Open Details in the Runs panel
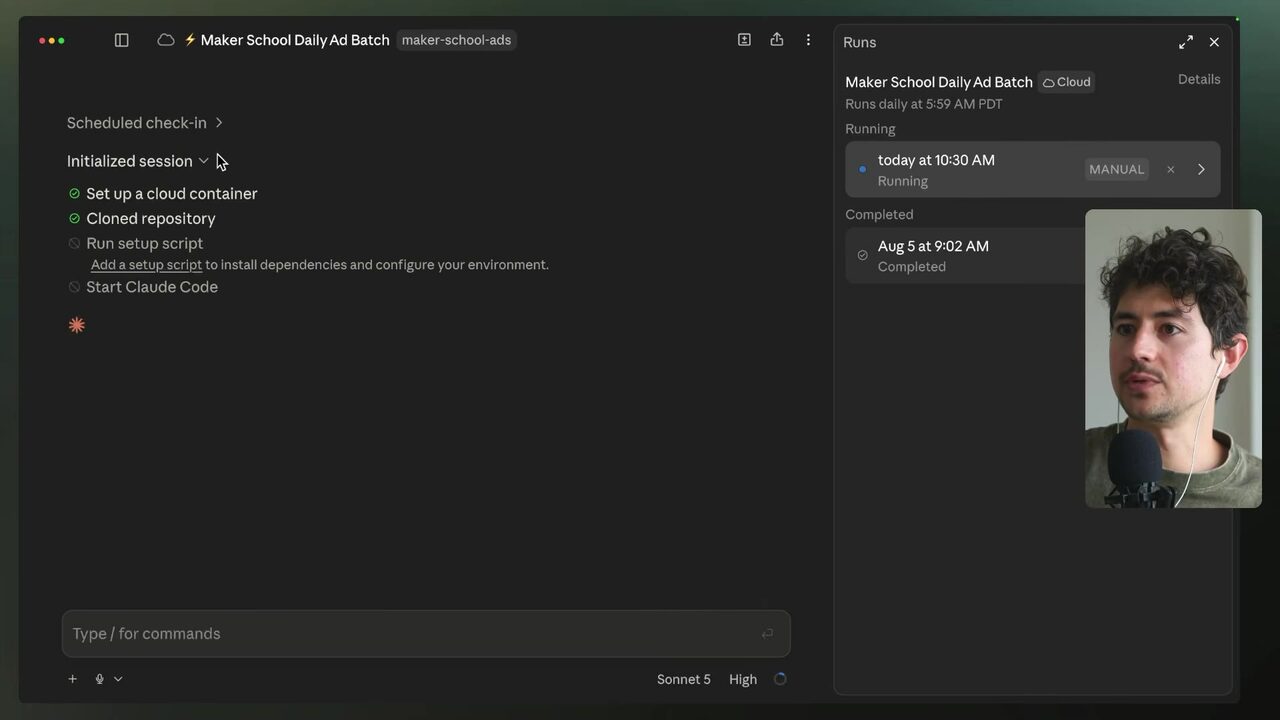This screenshot has height=720, width=1280. [x=1199, y=79]
